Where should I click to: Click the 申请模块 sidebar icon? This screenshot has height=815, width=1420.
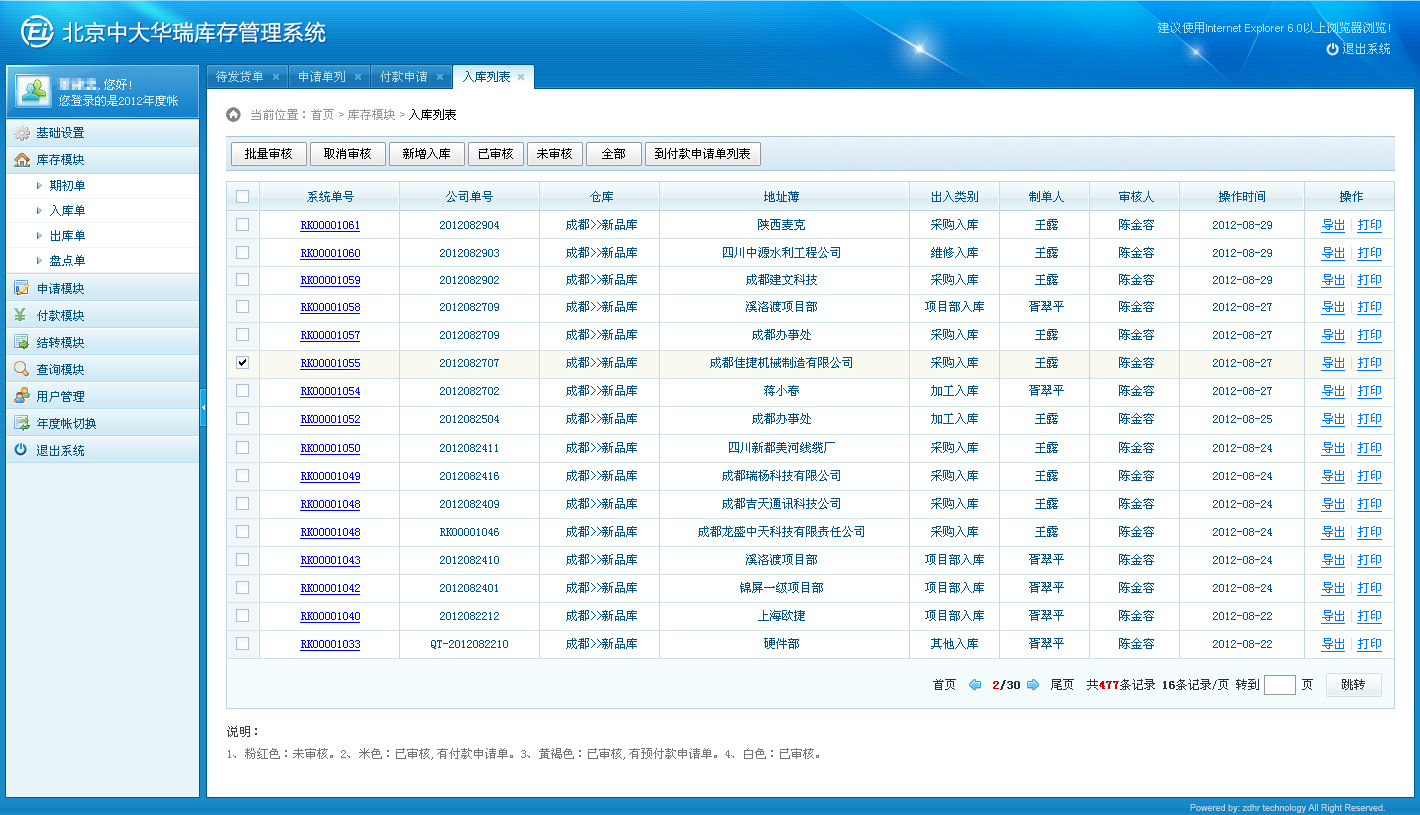[22, 289]
